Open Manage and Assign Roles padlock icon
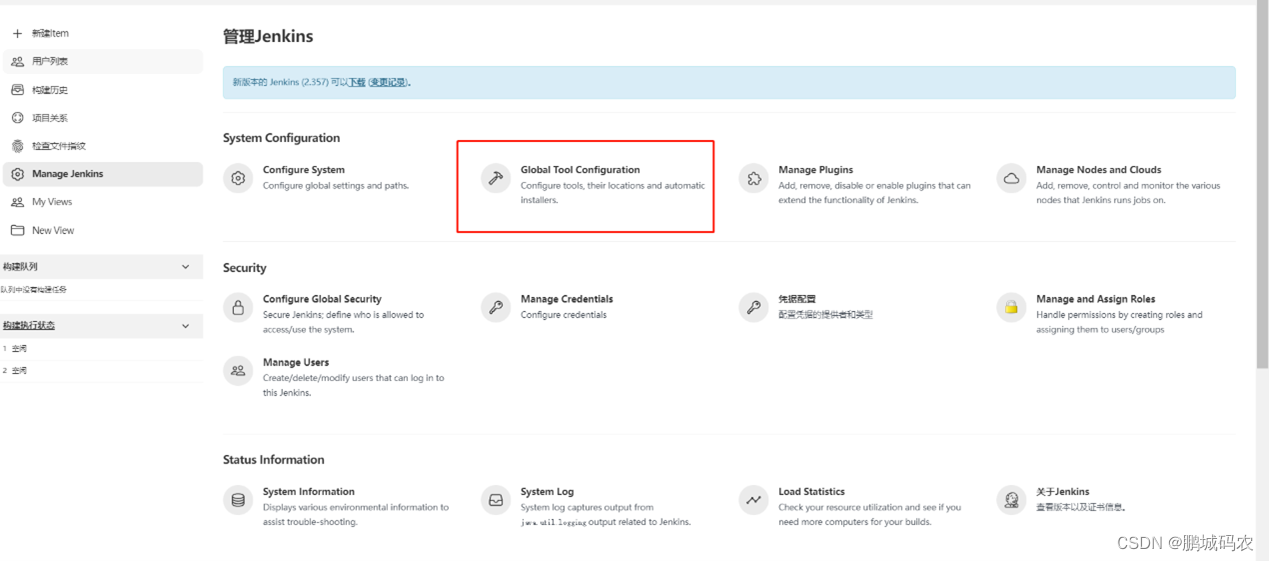The width and height of the screenshot is (1269, 561). click(x=1011, y=308)
